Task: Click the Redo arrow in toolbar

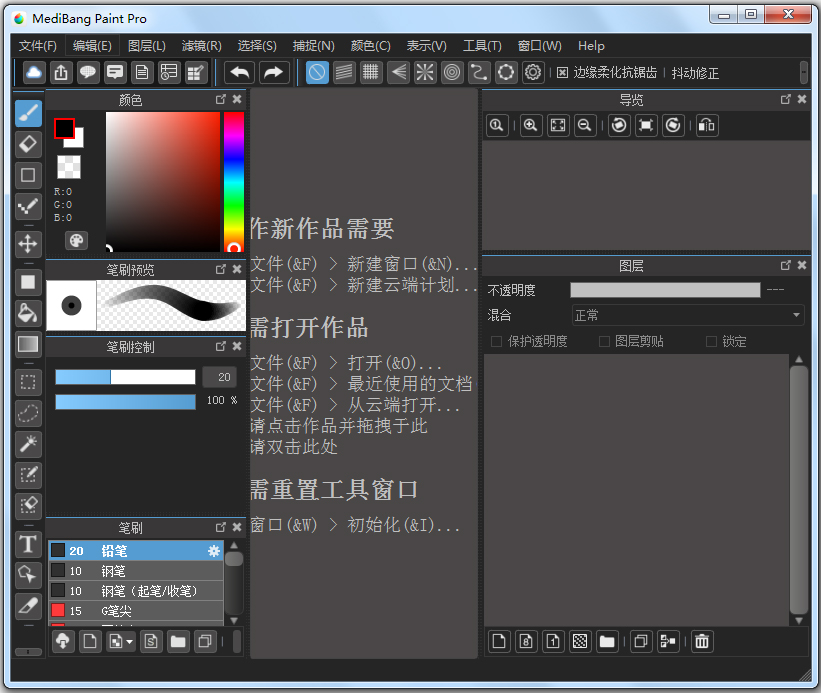Action: (273, 72)
